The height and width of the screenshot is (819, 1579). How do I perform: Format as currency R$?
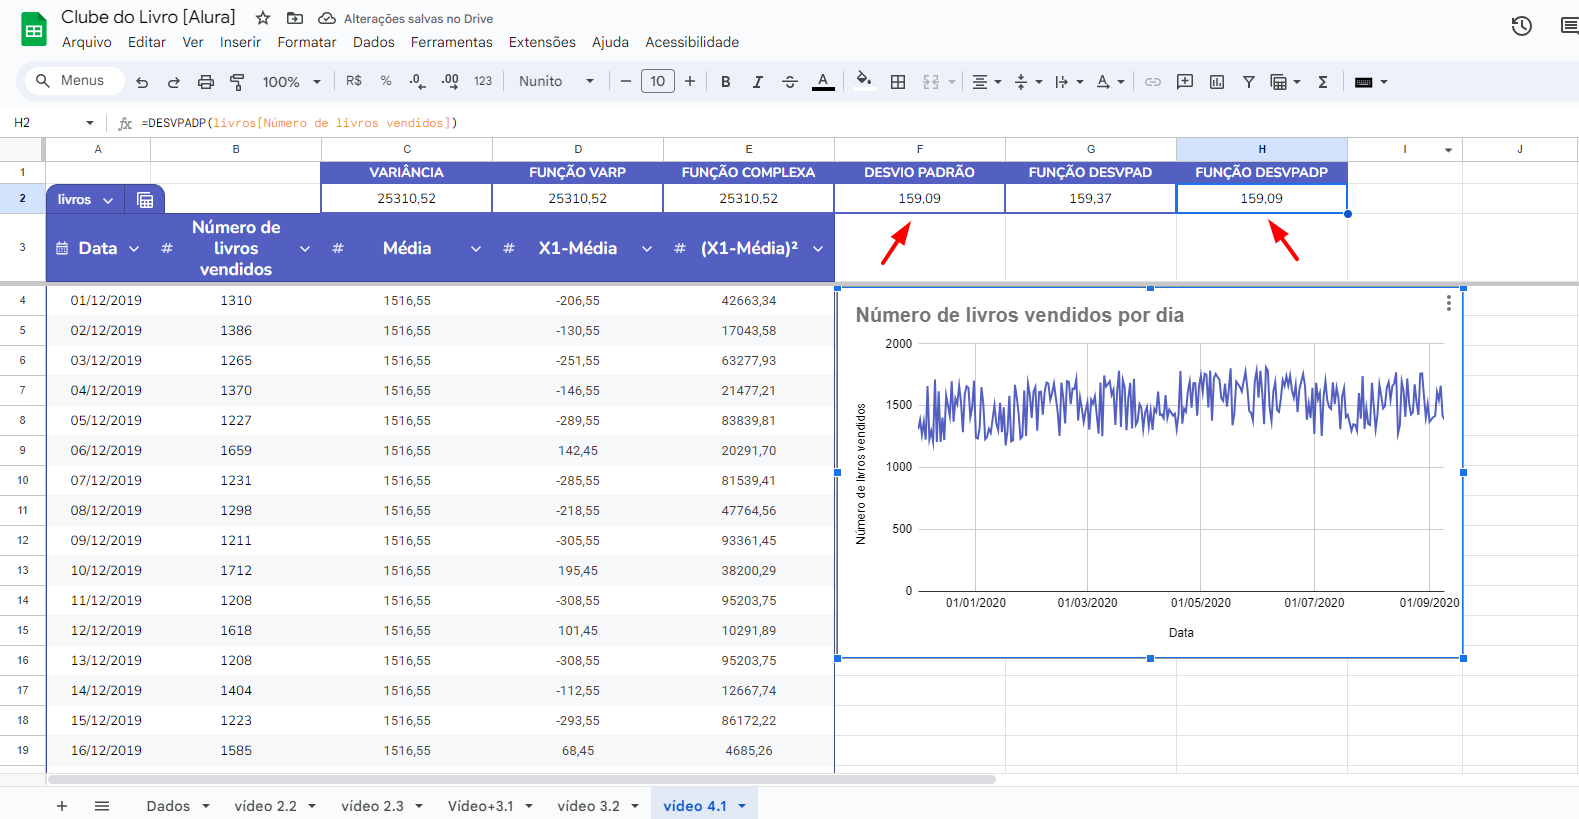point(354,81)
